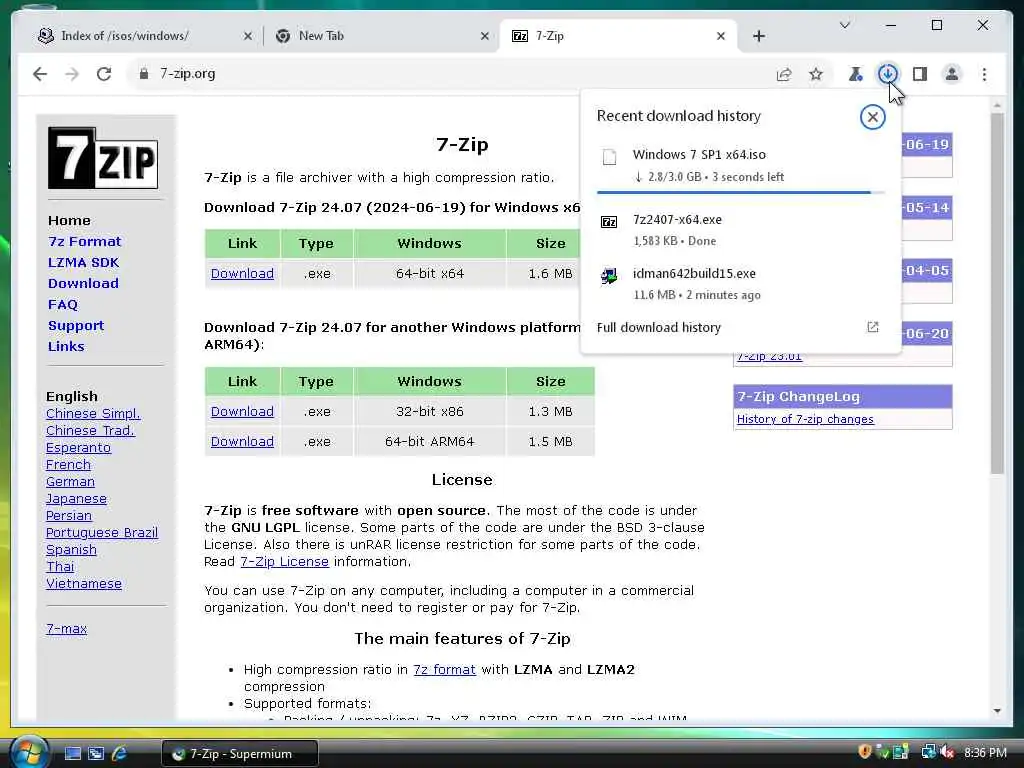Close the Recent download history popup
The width and height of the screenshot is (1024, 768).
click(872, 118)
